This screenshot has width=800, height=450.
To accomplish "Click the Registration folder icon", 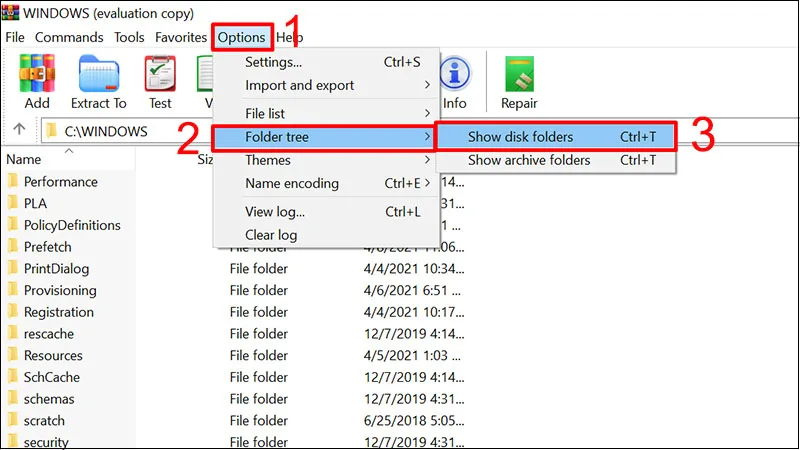I will 13,311.
